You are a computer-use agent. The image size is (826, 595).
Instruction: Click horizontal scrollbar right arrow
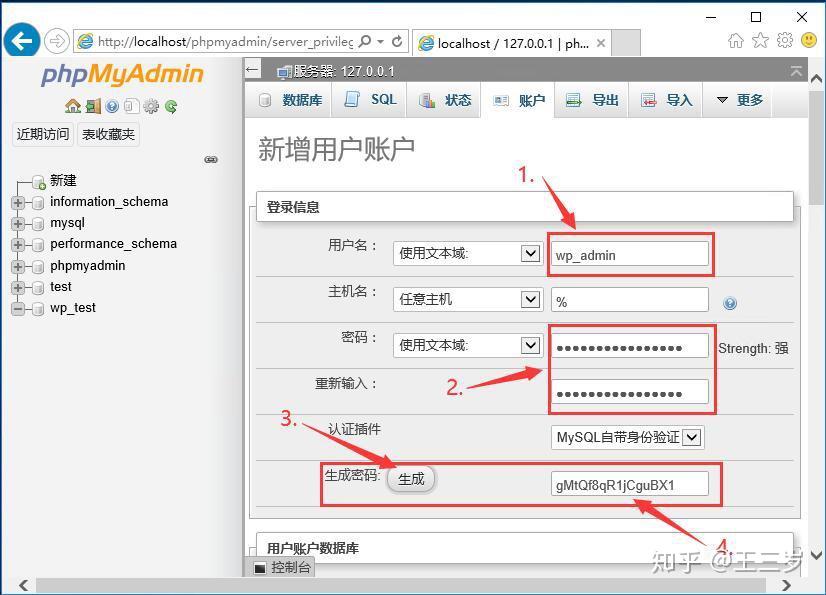click(x=786, y=585)
